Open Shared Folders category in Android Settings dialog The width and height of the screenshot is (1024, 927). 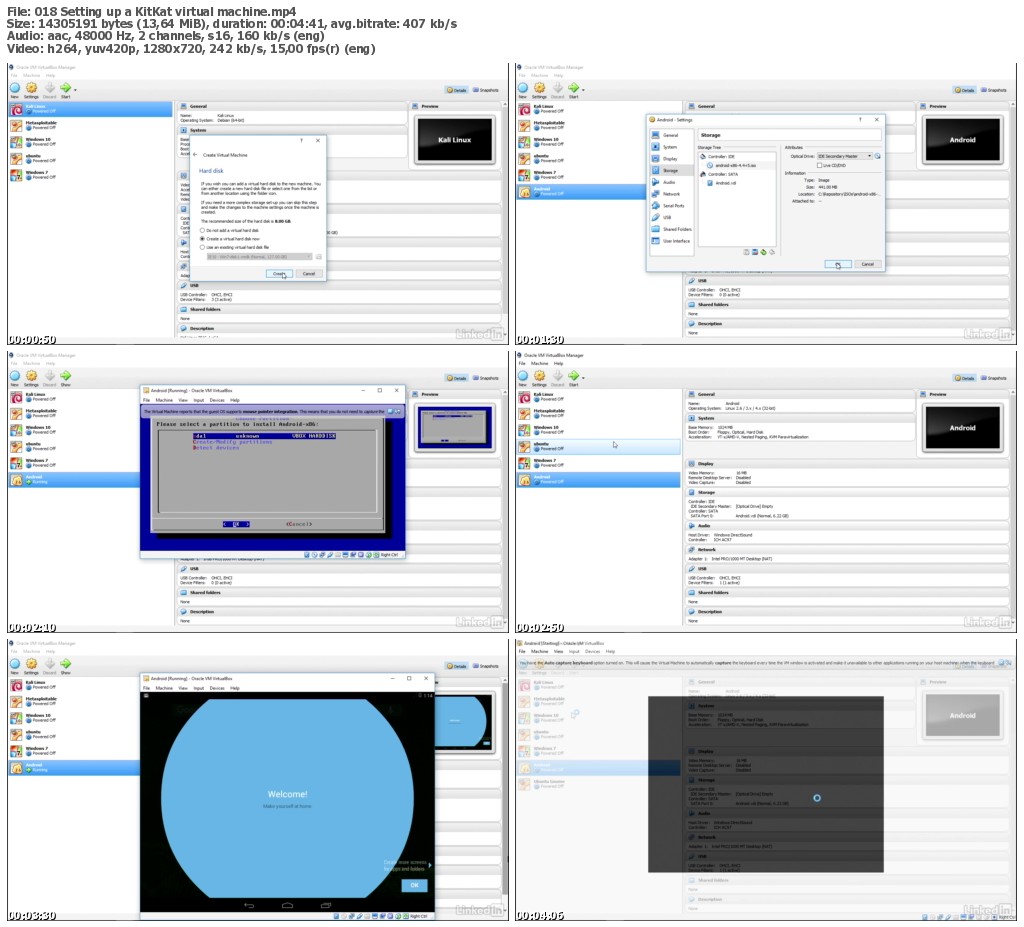click(671, 229)
